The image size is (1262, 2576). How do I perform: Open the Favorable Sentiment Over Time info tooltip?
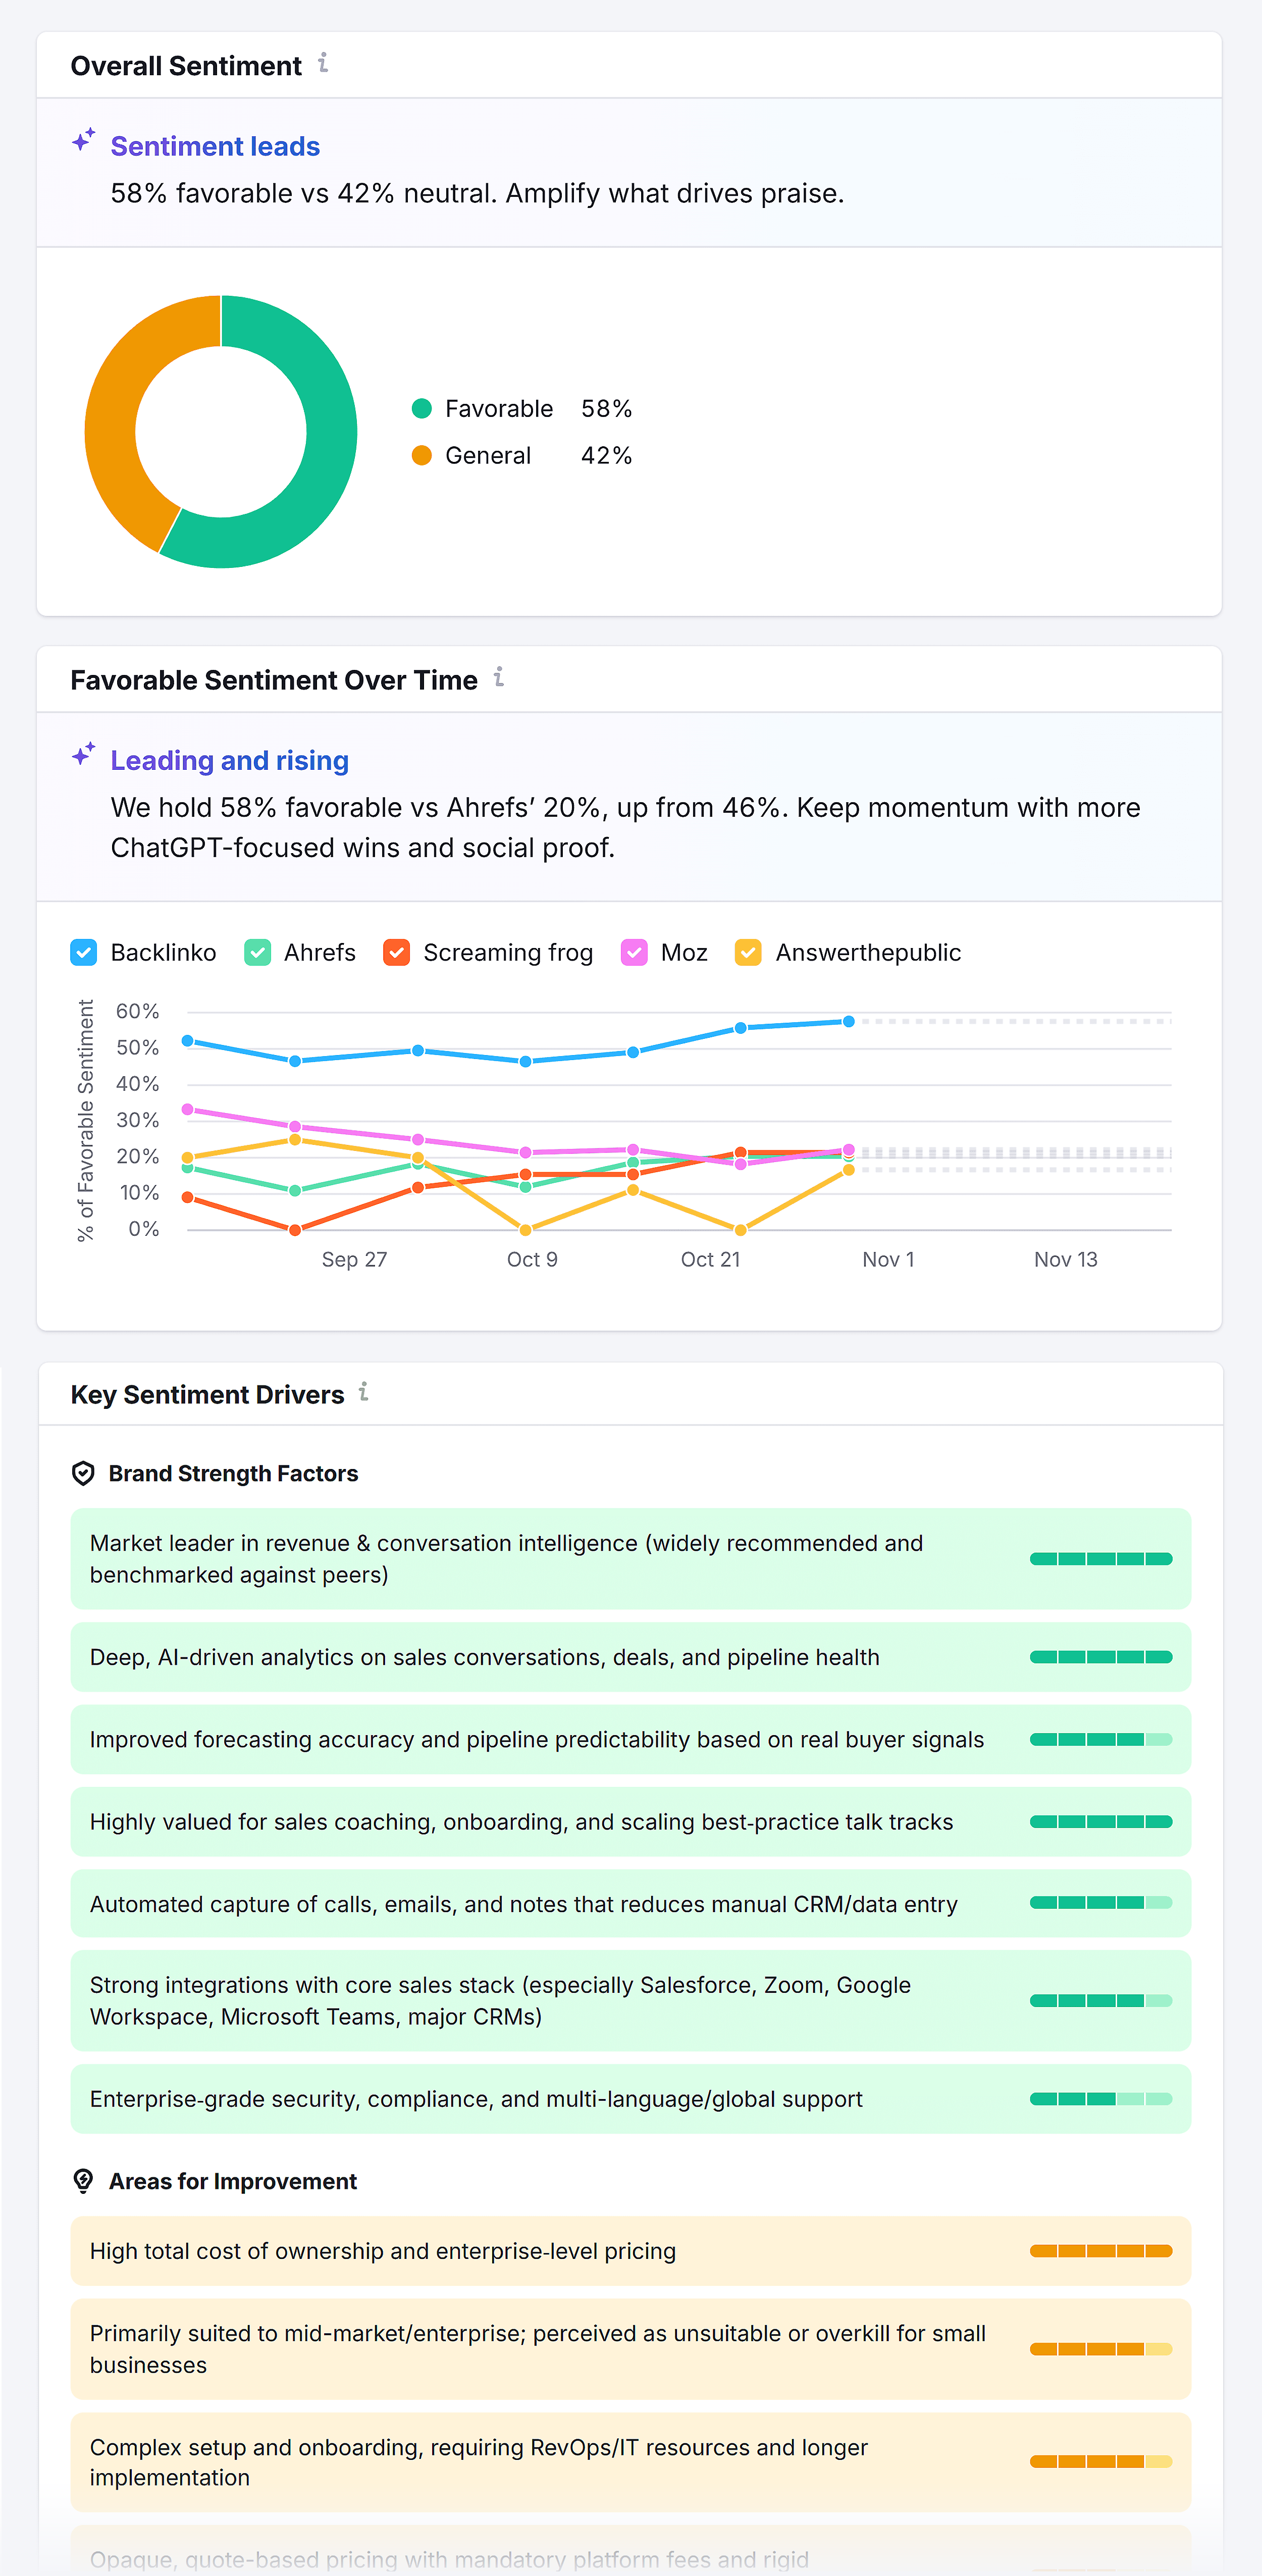pyautogui.click(x=500, y=678)
